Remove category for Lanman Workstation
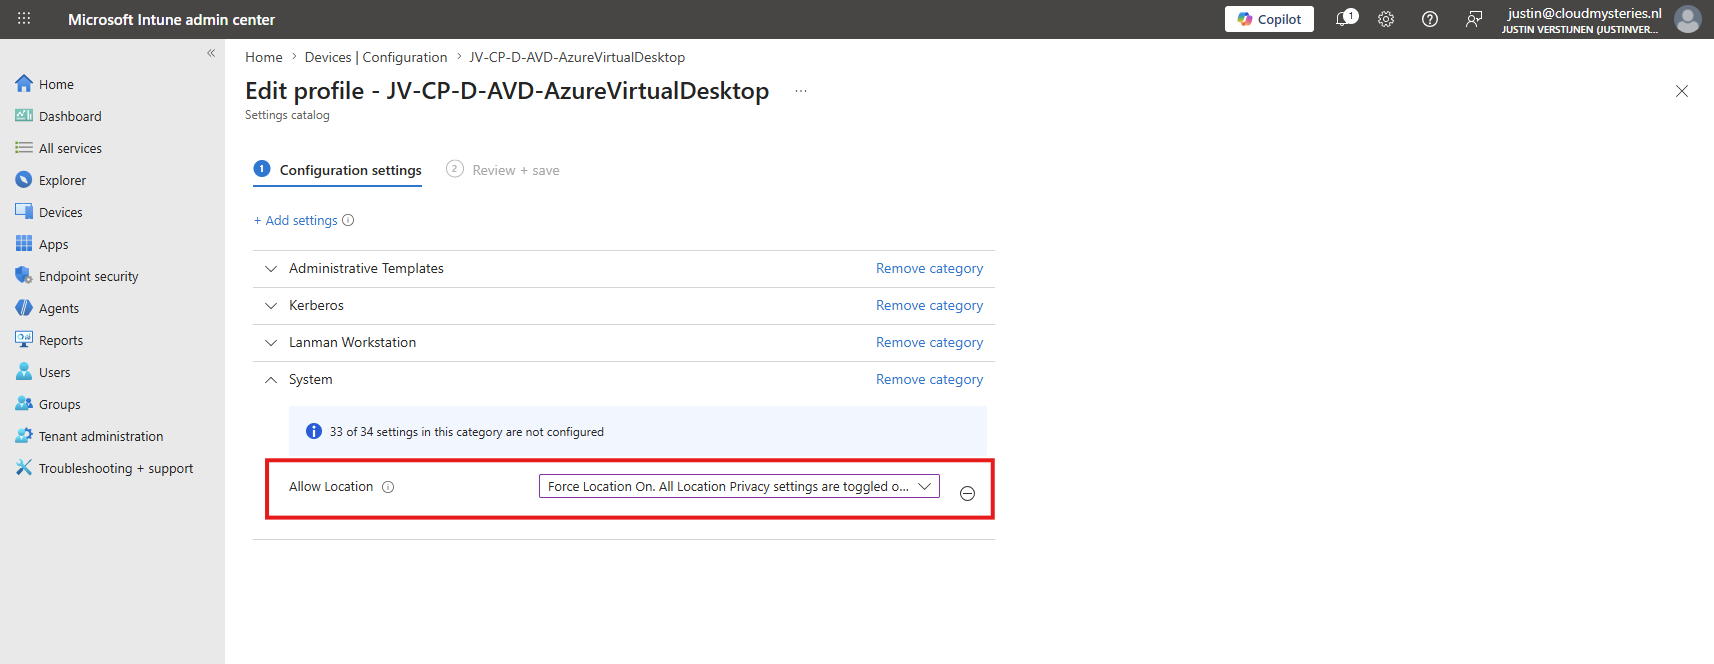 [x=929, y=342]
